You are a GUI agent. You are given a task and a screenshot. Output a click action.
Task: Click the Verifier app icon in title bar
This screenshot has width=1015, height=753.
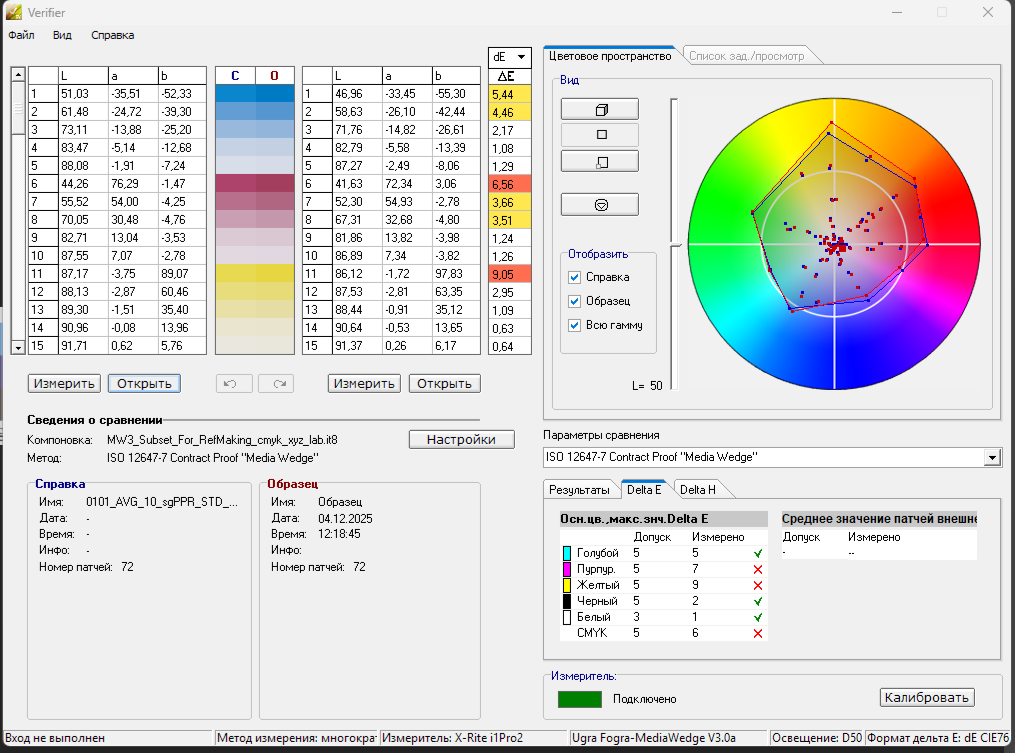14,12
